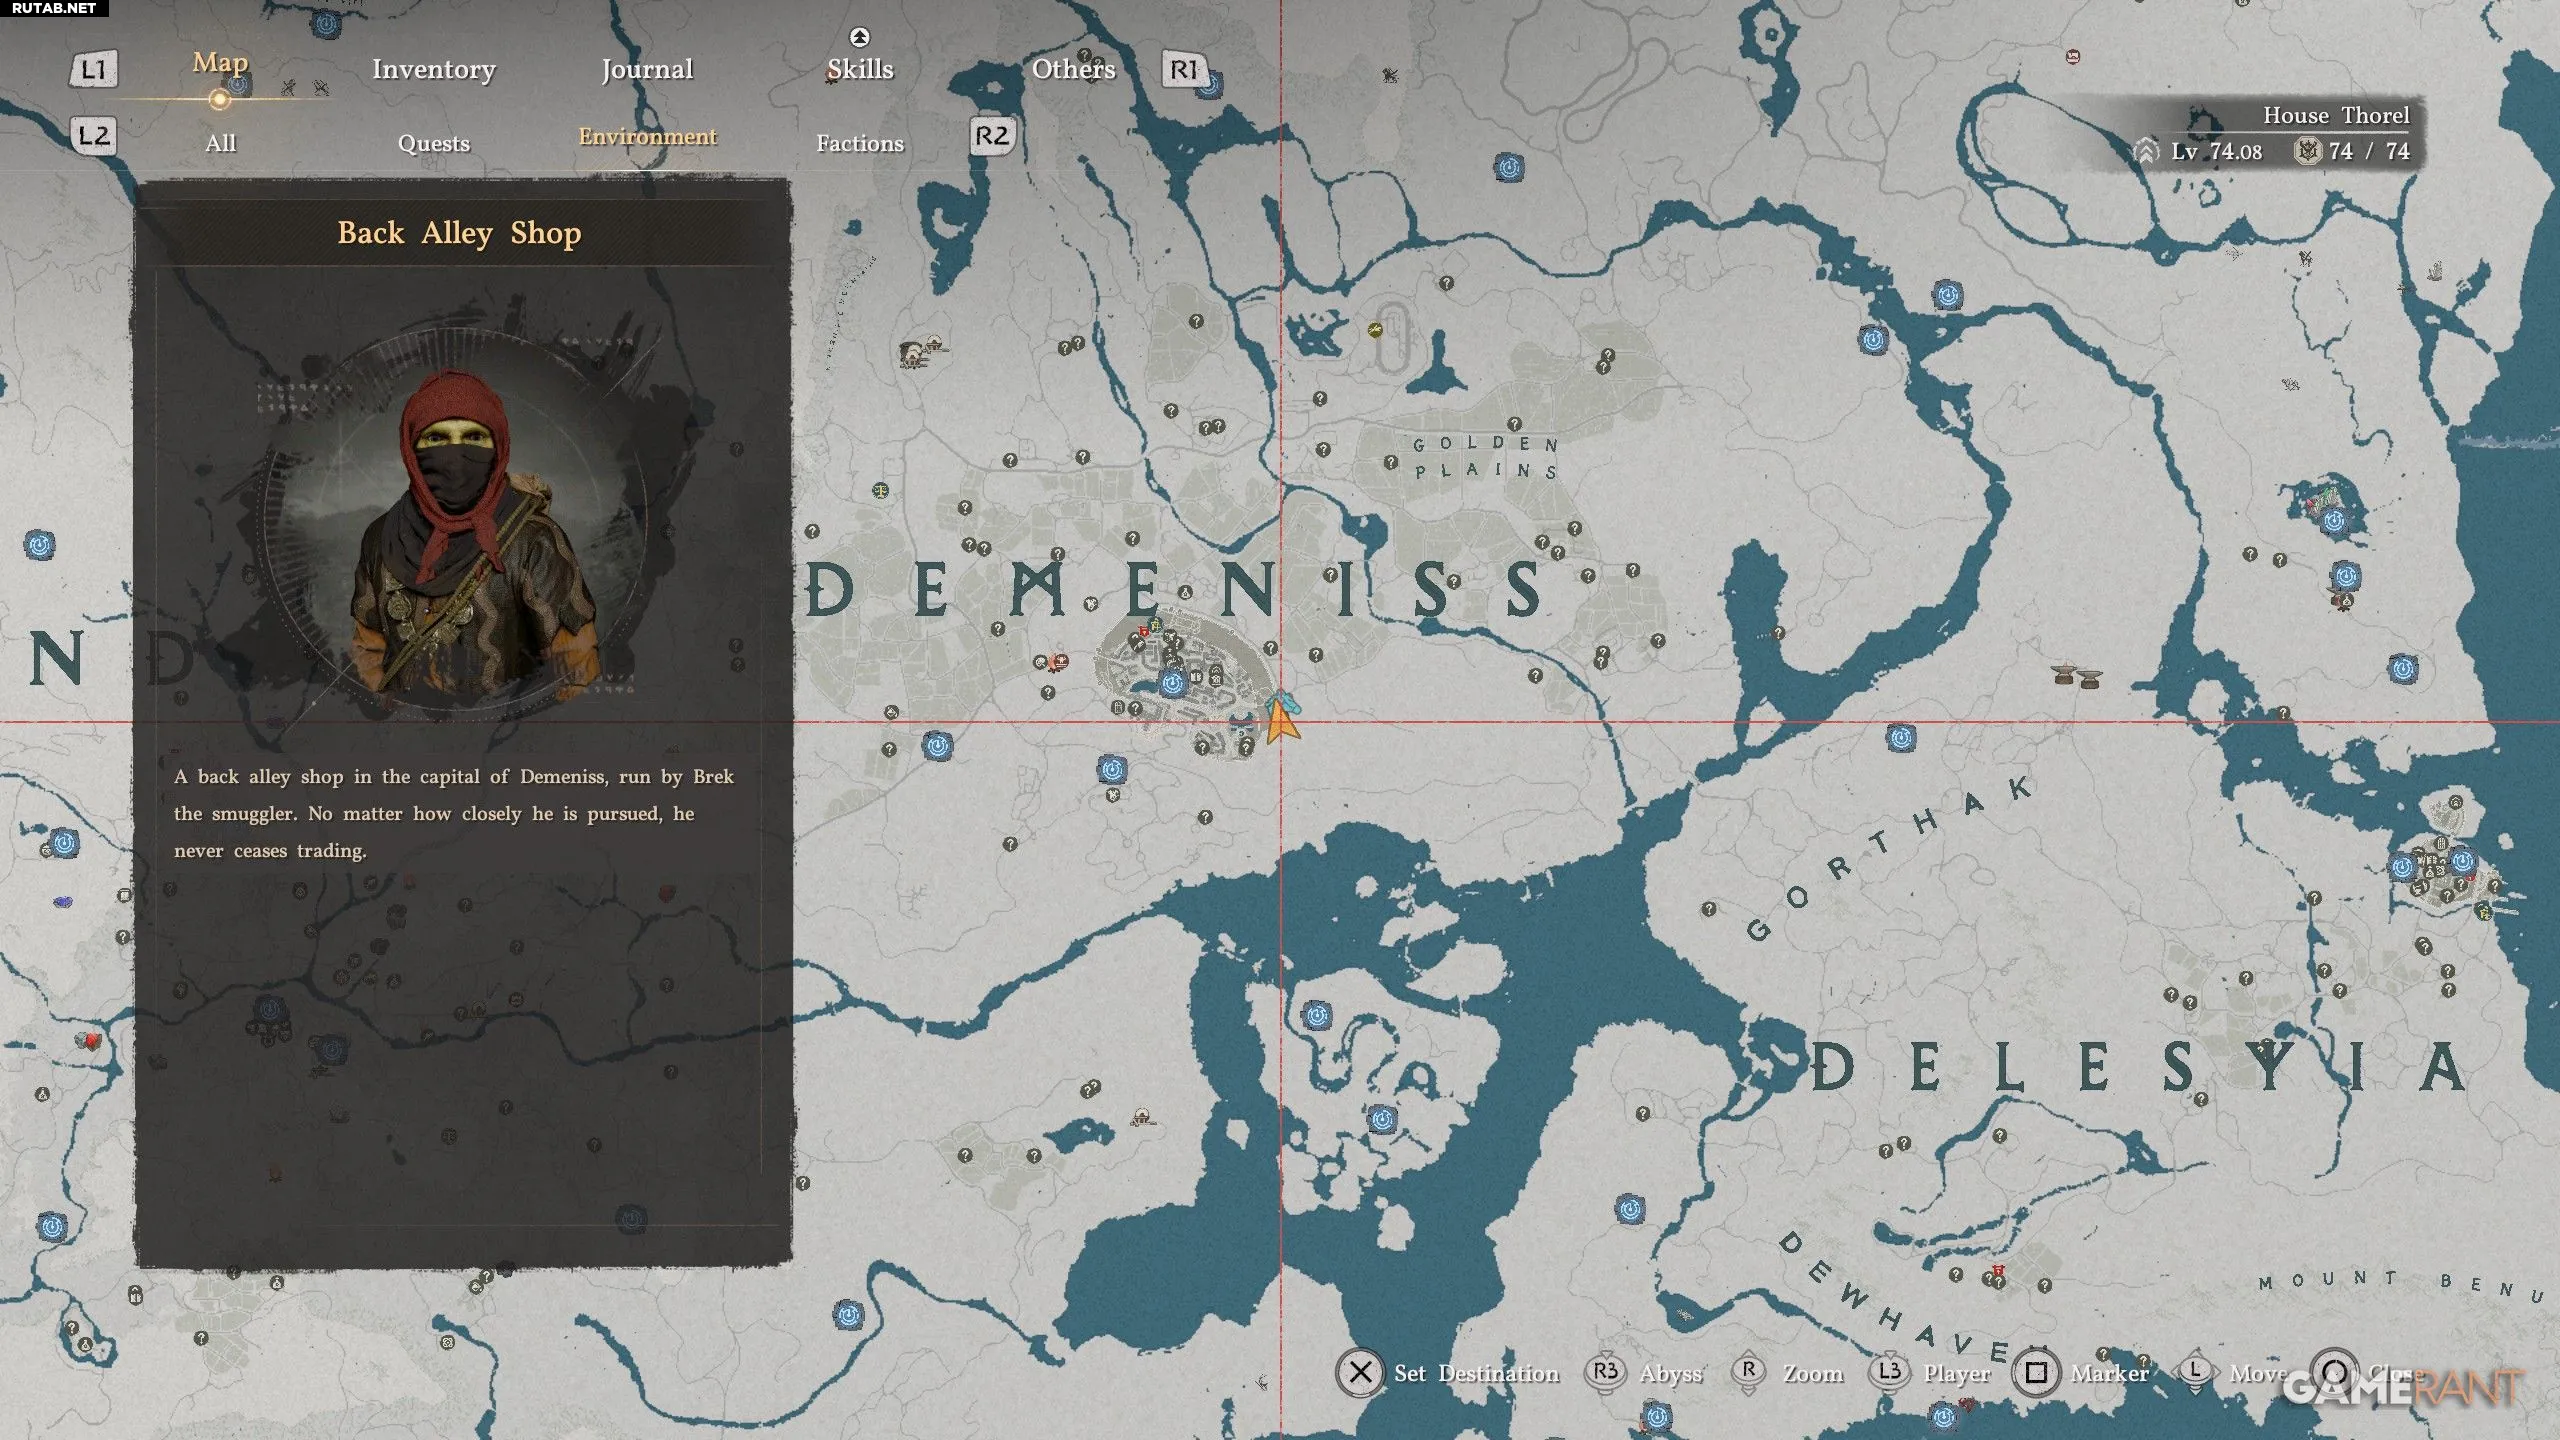Open the Skills tab
The width and height of the screenshot is (2560, 1440).
[860, 69]
